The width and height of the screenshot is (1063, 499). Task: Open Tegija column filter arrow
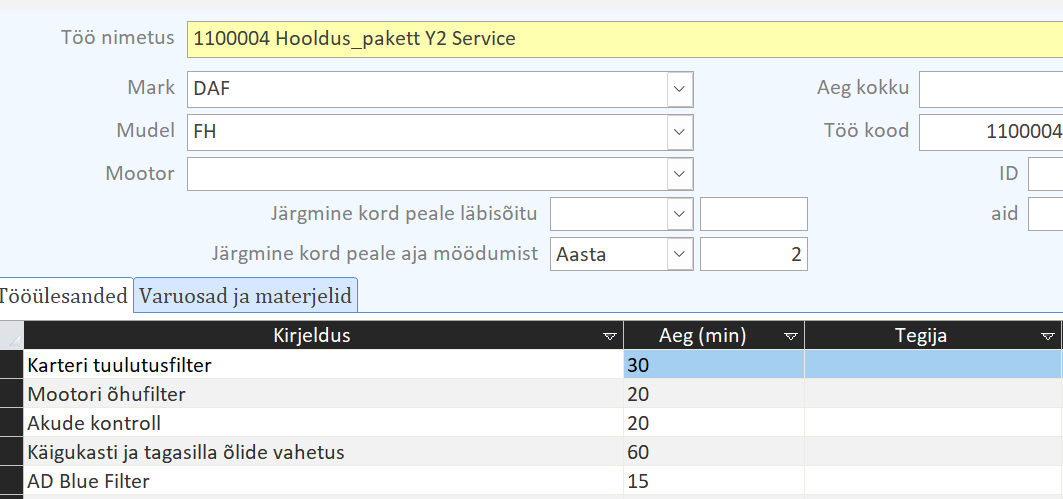click(x=1048, y=335)
